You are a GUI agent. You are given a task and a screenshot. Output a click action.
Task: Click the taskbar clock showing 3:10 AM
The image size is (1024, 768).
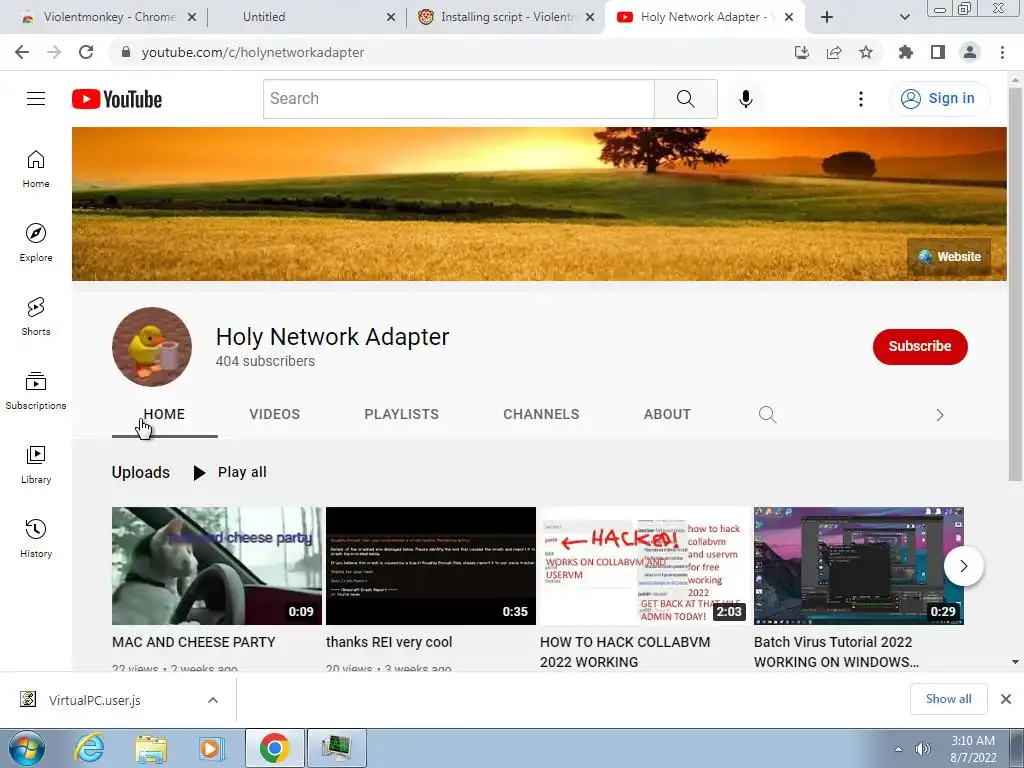click(x=973, y=749)
